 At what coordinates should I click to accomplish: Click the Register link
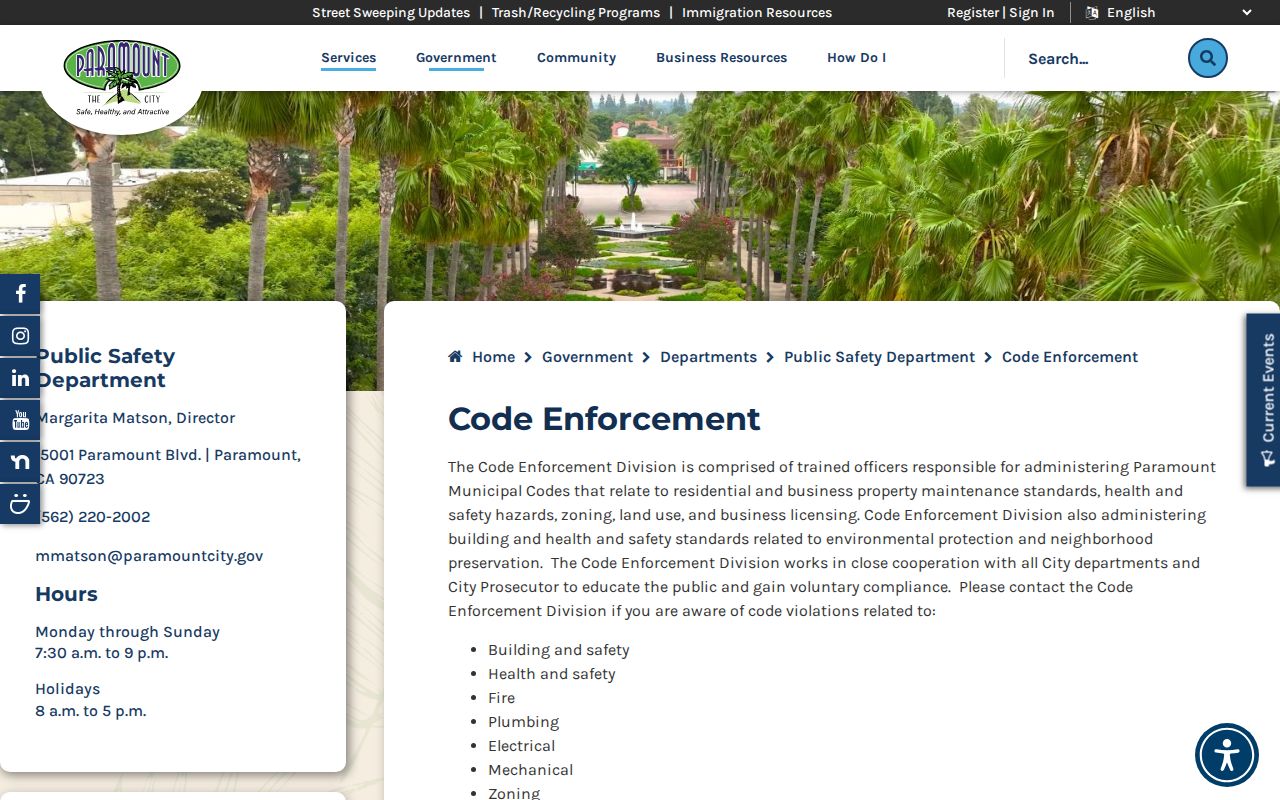973,13
